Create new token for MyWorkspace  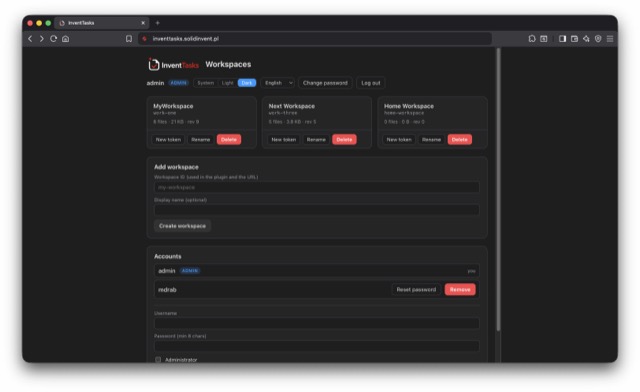tap(168, 140)
